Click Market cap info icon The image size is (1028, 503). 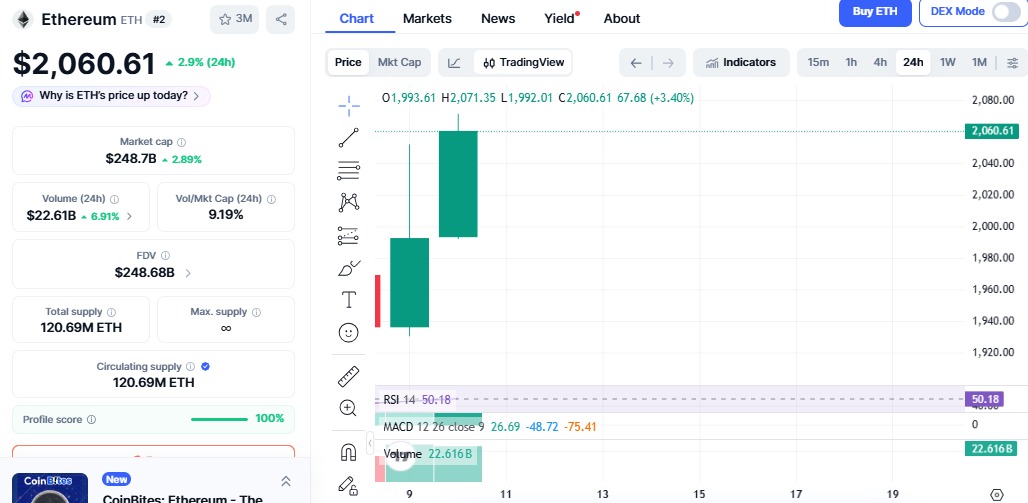pos(182,142)
